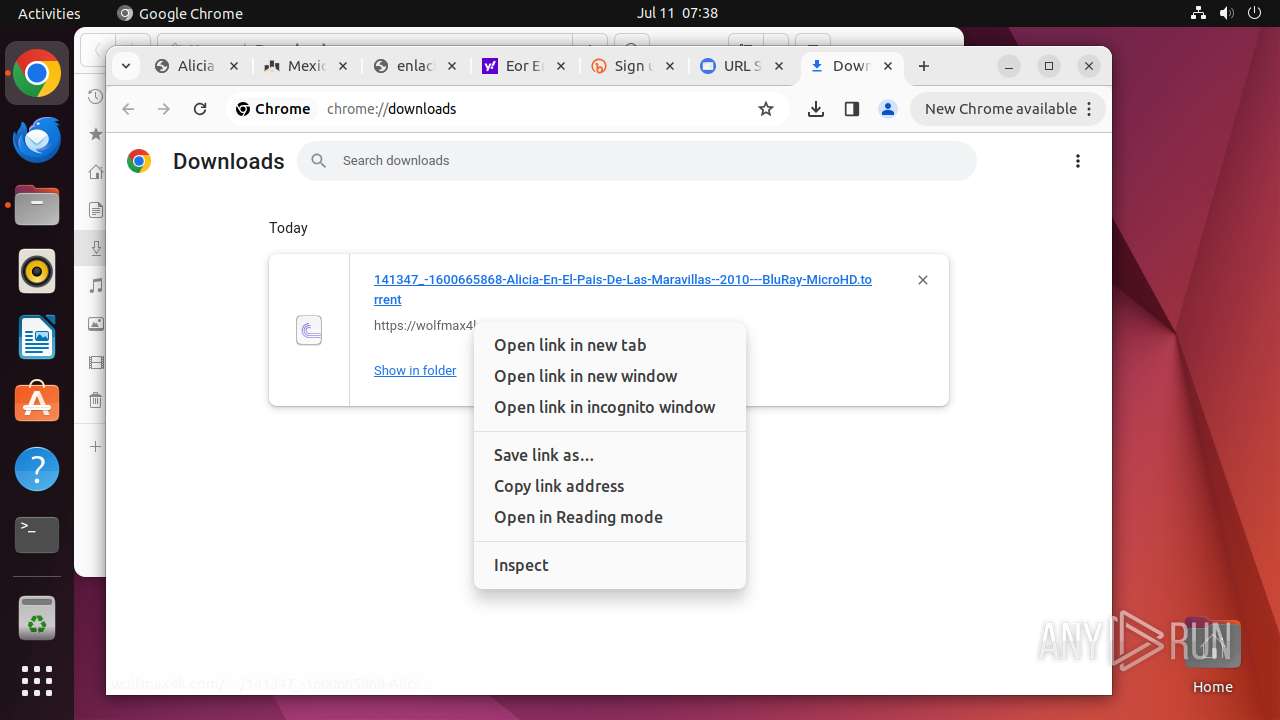The height and width of the screenshot is (720, 1280).
Task: Open the downloads tray icon in toolbar
Action: point(816,109)
